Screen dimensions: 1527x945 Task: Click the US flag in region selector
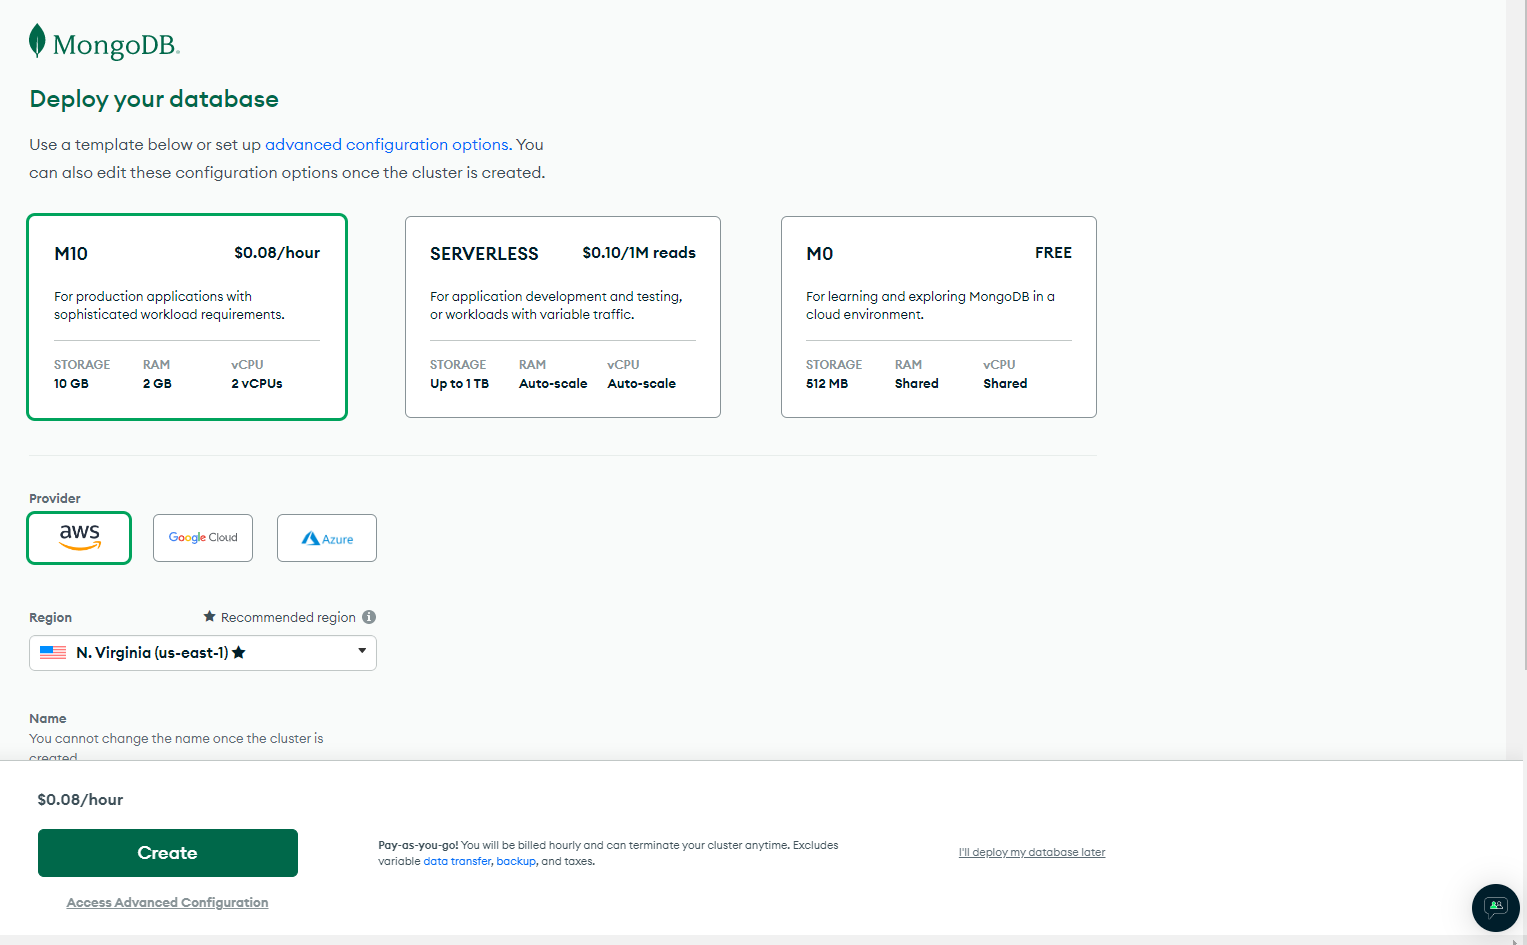click(x=53, y=653)
